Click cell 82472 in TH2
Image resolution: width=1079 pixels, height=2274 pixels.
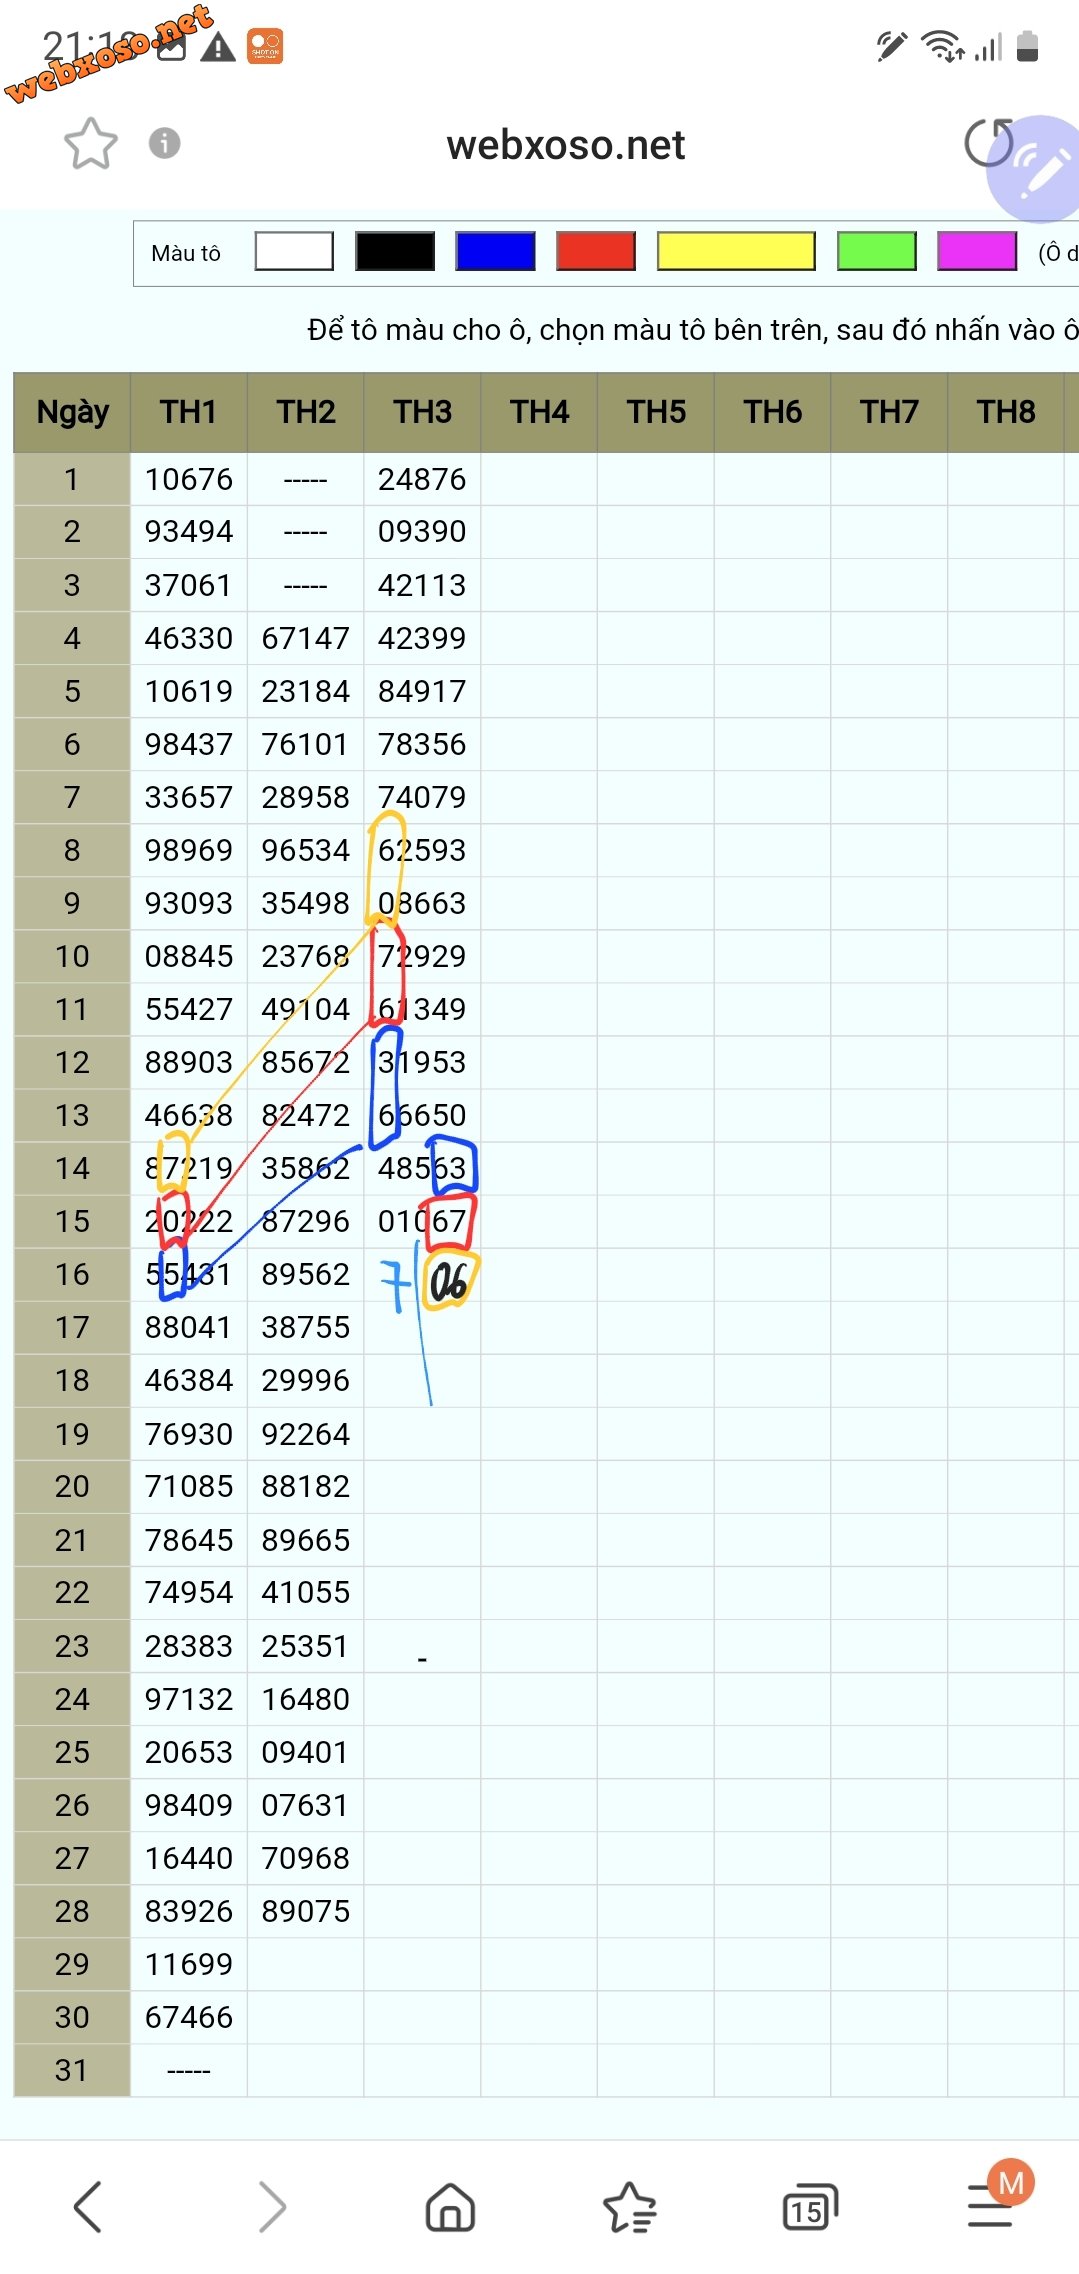pos(306,1115)
